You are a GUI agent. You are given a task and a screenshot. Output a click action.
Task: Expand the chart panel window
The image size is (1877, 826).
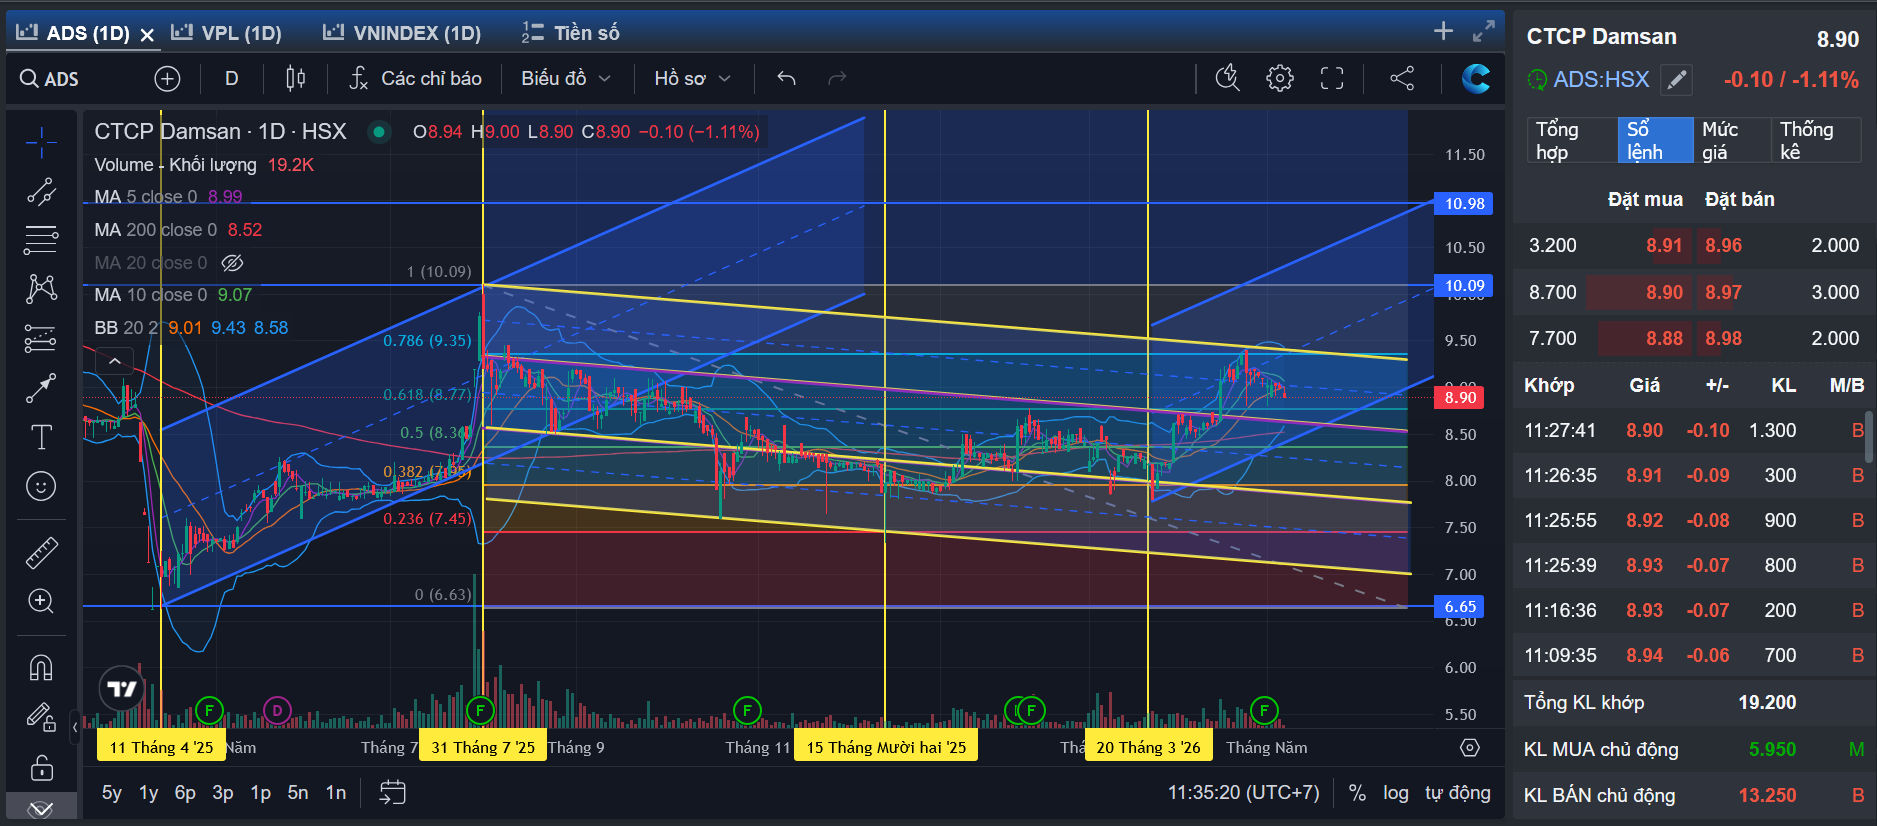pyautogui.click(x=1484, y=31)
